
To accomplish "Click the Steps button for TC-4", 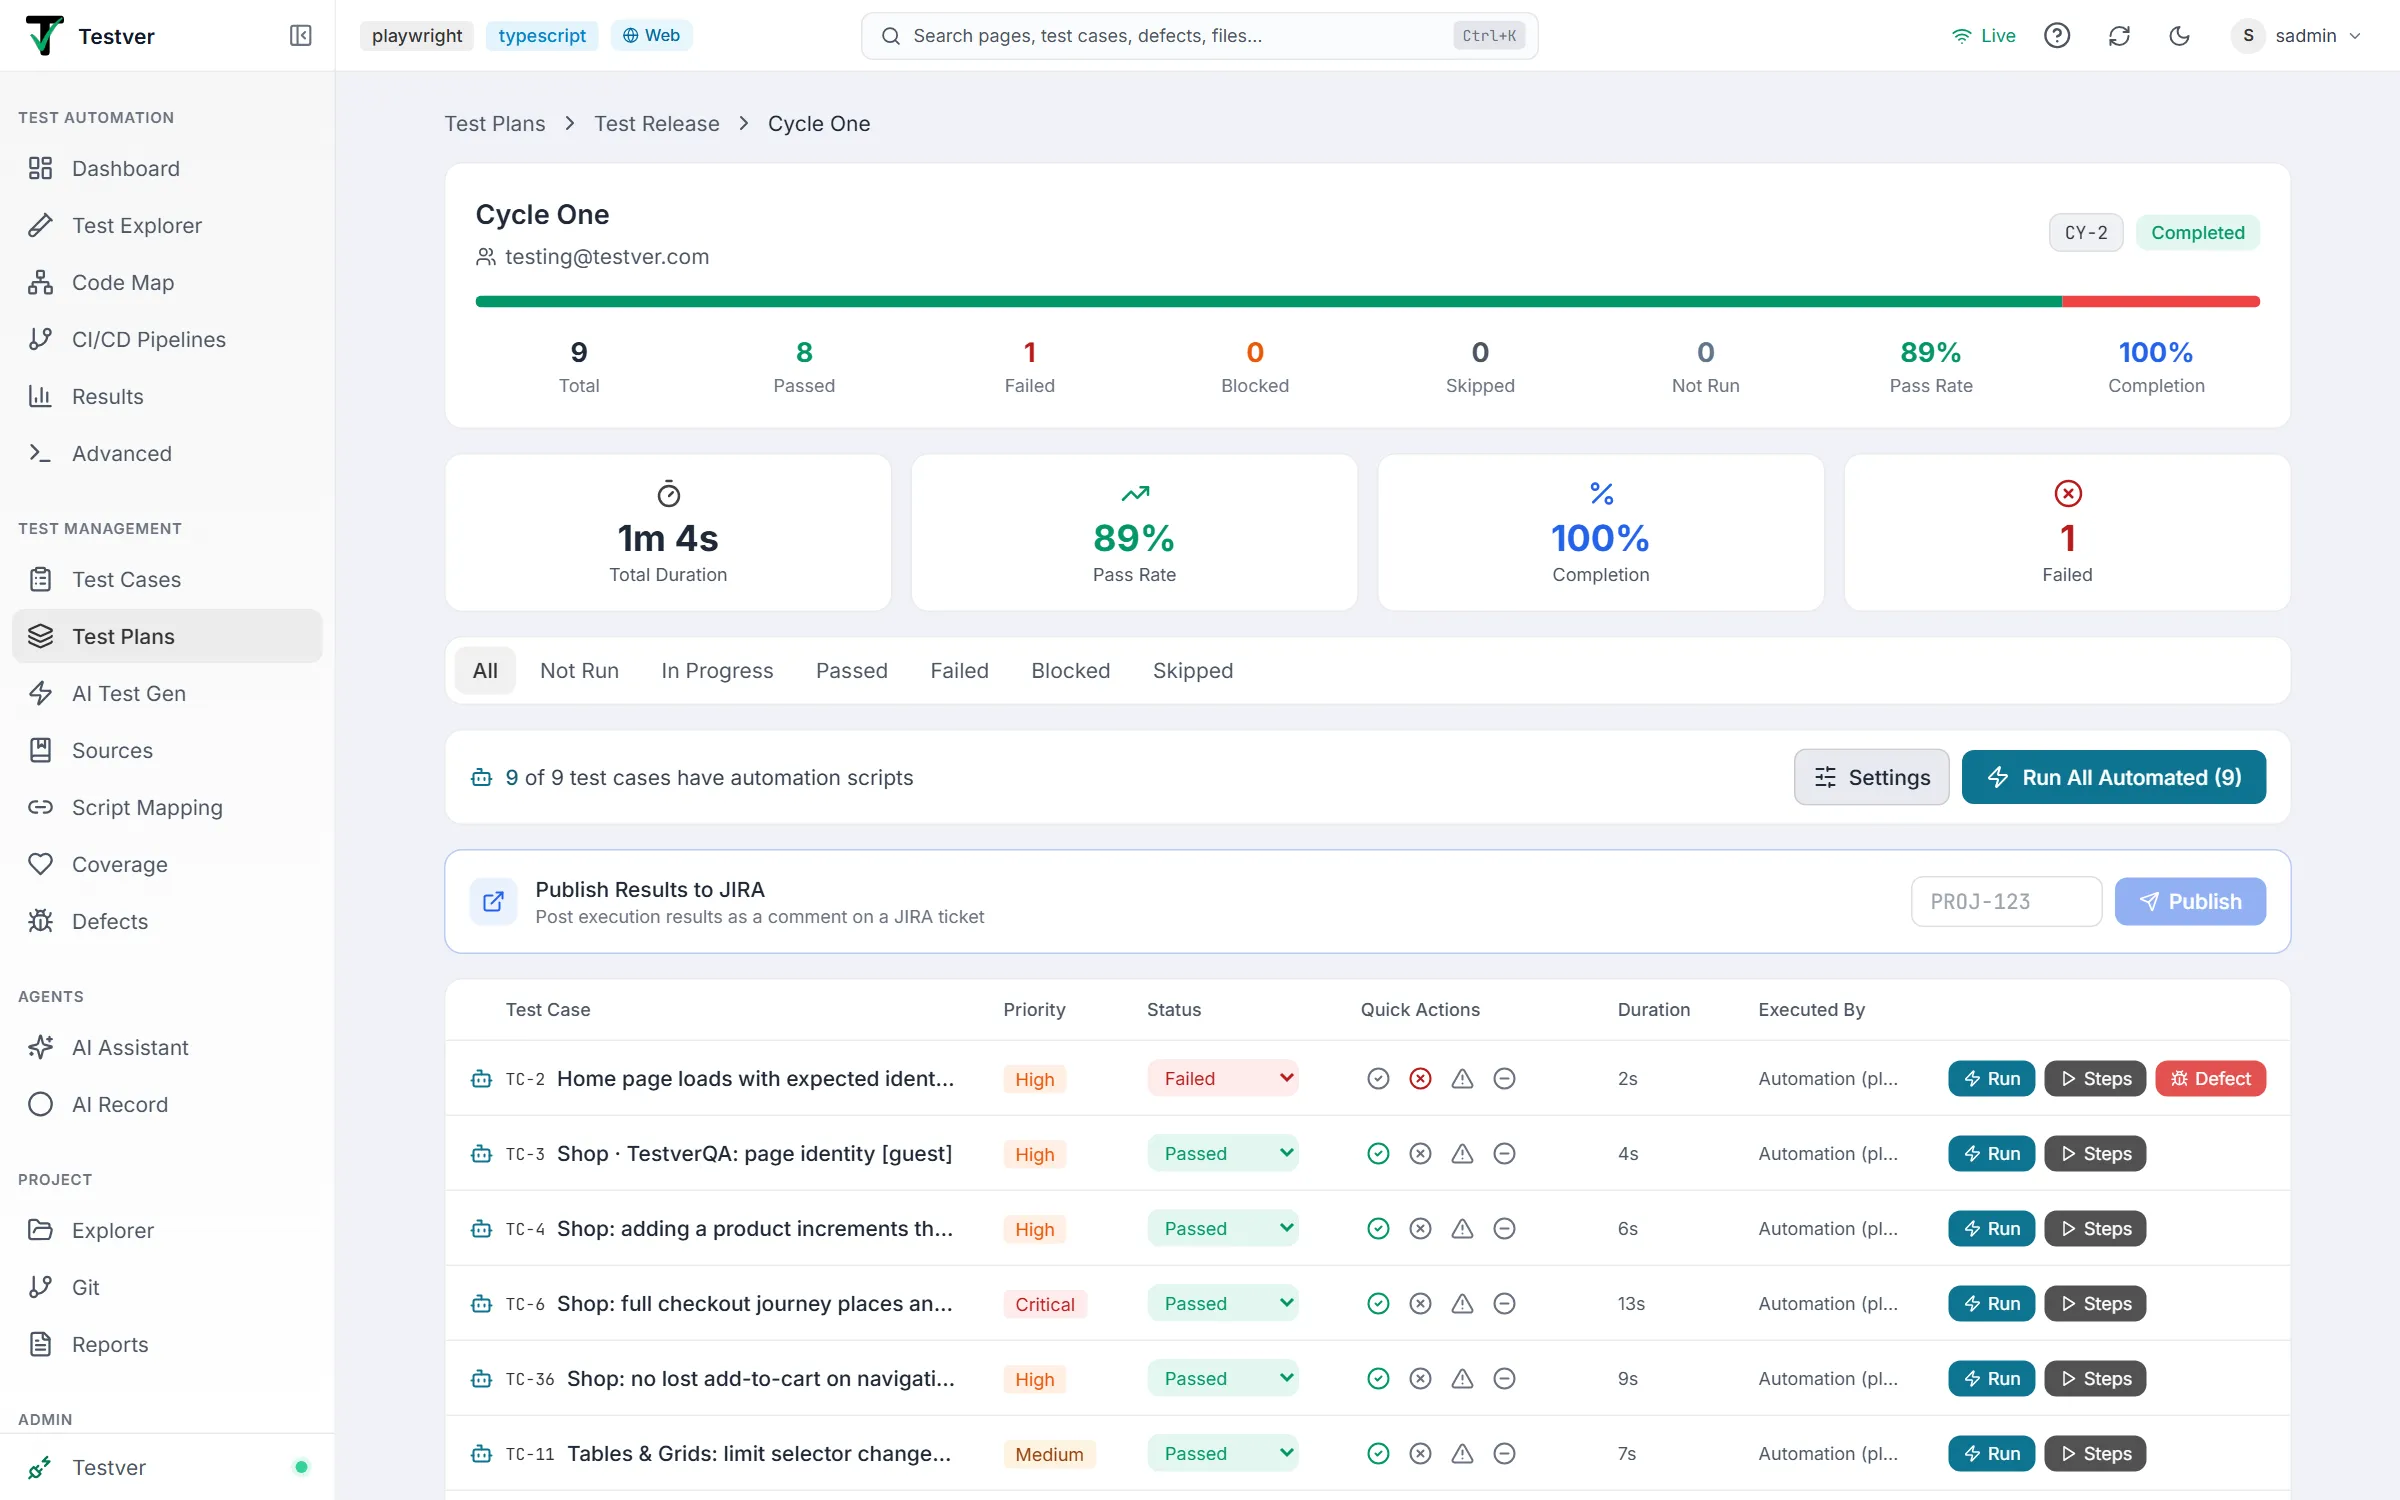I will [2095, 1228].
